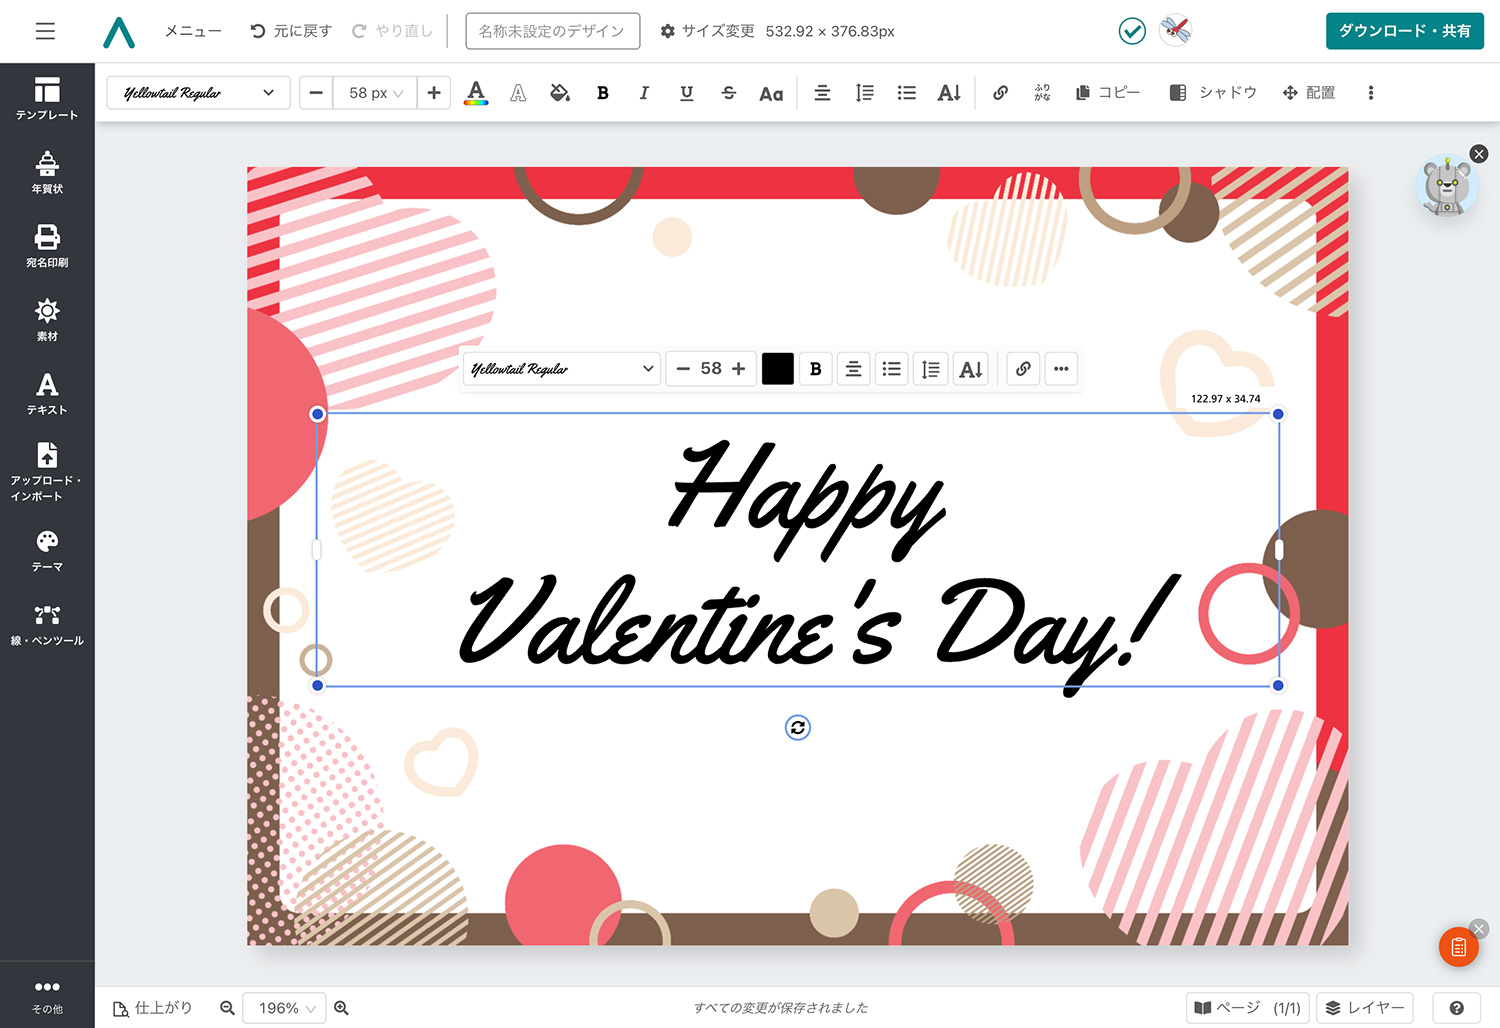1500x1028 pixels.
Task: Open the 年賀状 sidebar panel
Action: (47, 172)
